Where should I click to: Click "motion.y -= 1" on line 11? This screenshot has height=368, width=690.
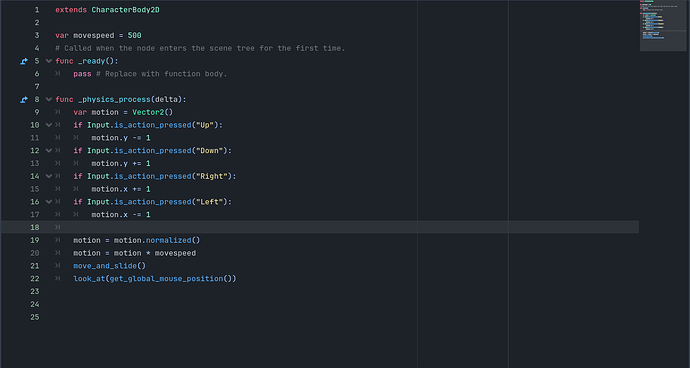point(121,138)
